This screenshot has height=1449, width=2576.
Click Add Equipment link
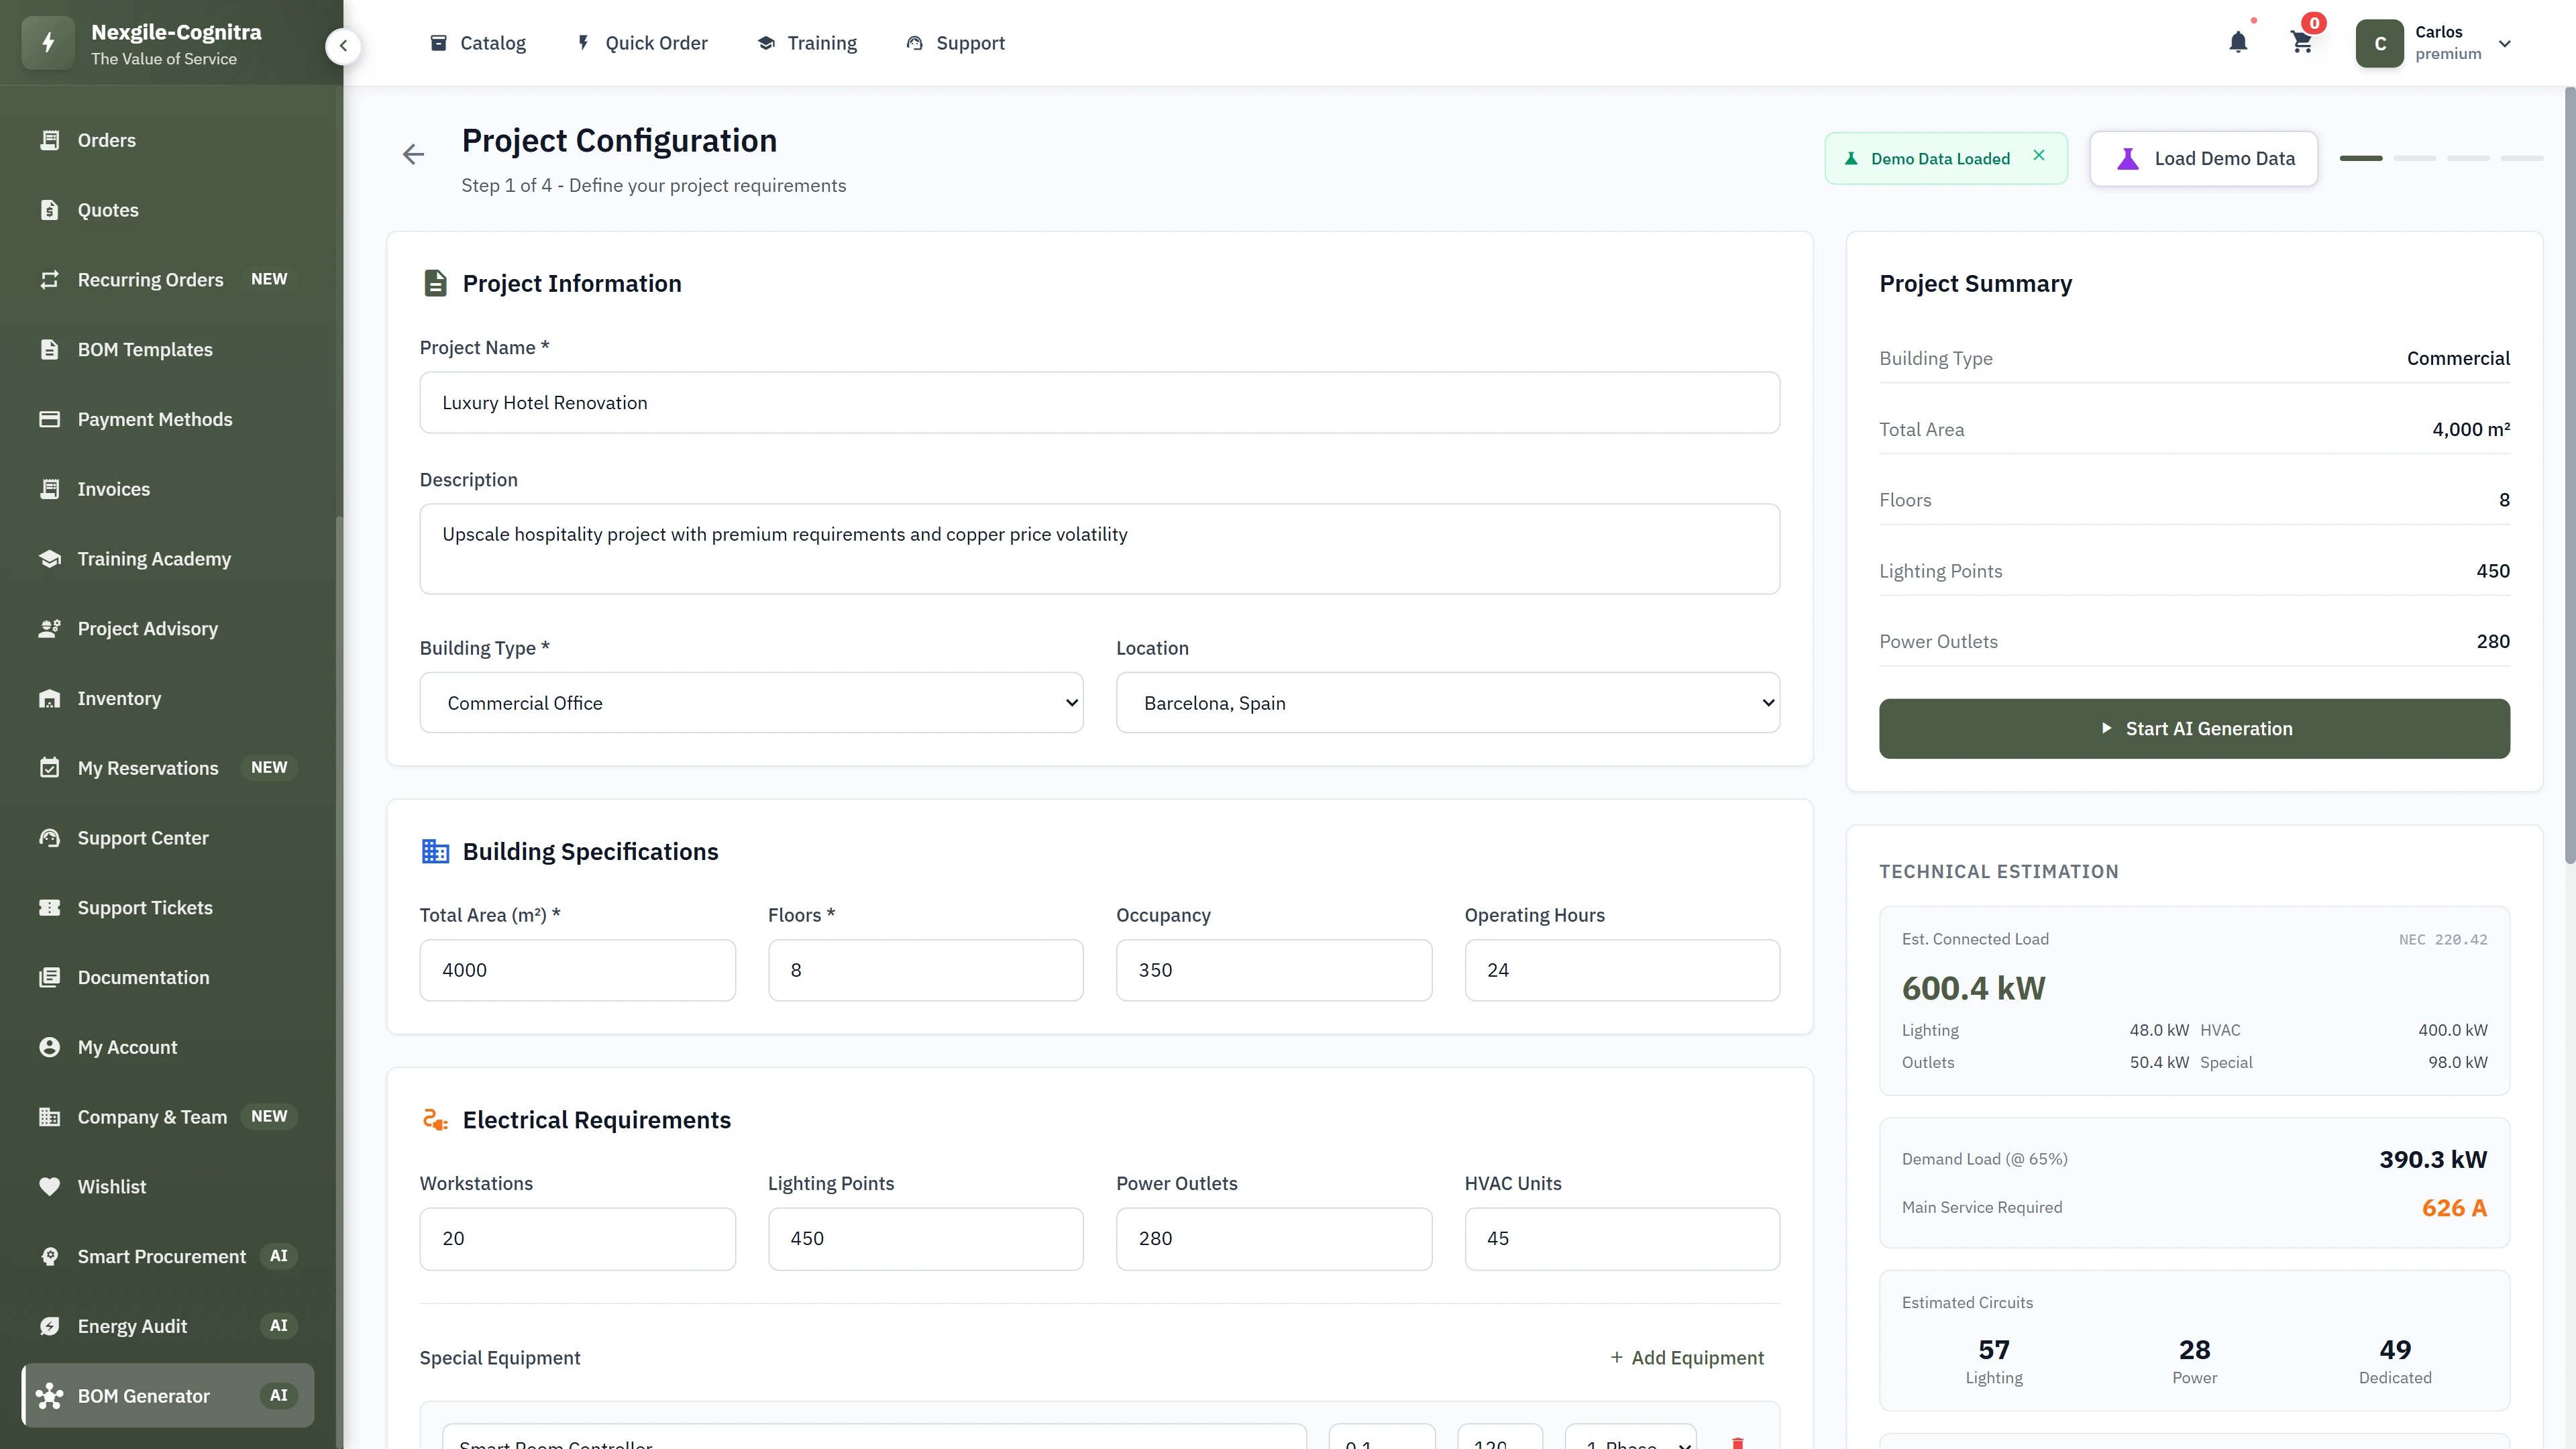click(1686, 1358)
